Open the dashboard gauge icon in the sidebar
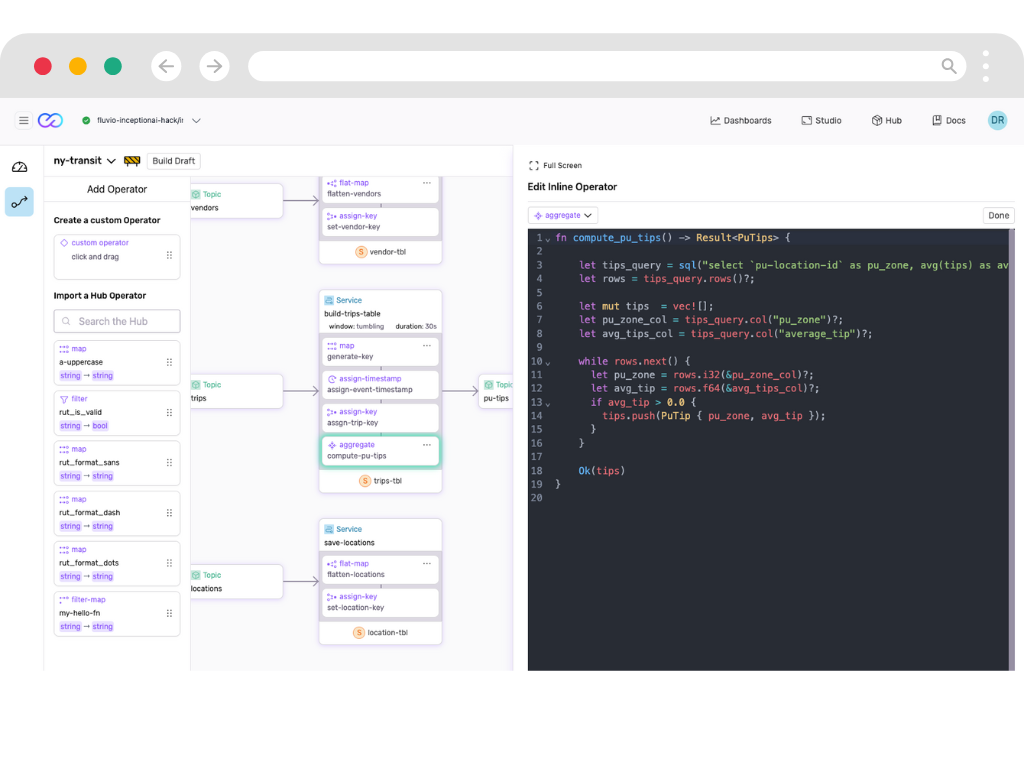This screenshot has width=1024, height=768. pos(19,167)
